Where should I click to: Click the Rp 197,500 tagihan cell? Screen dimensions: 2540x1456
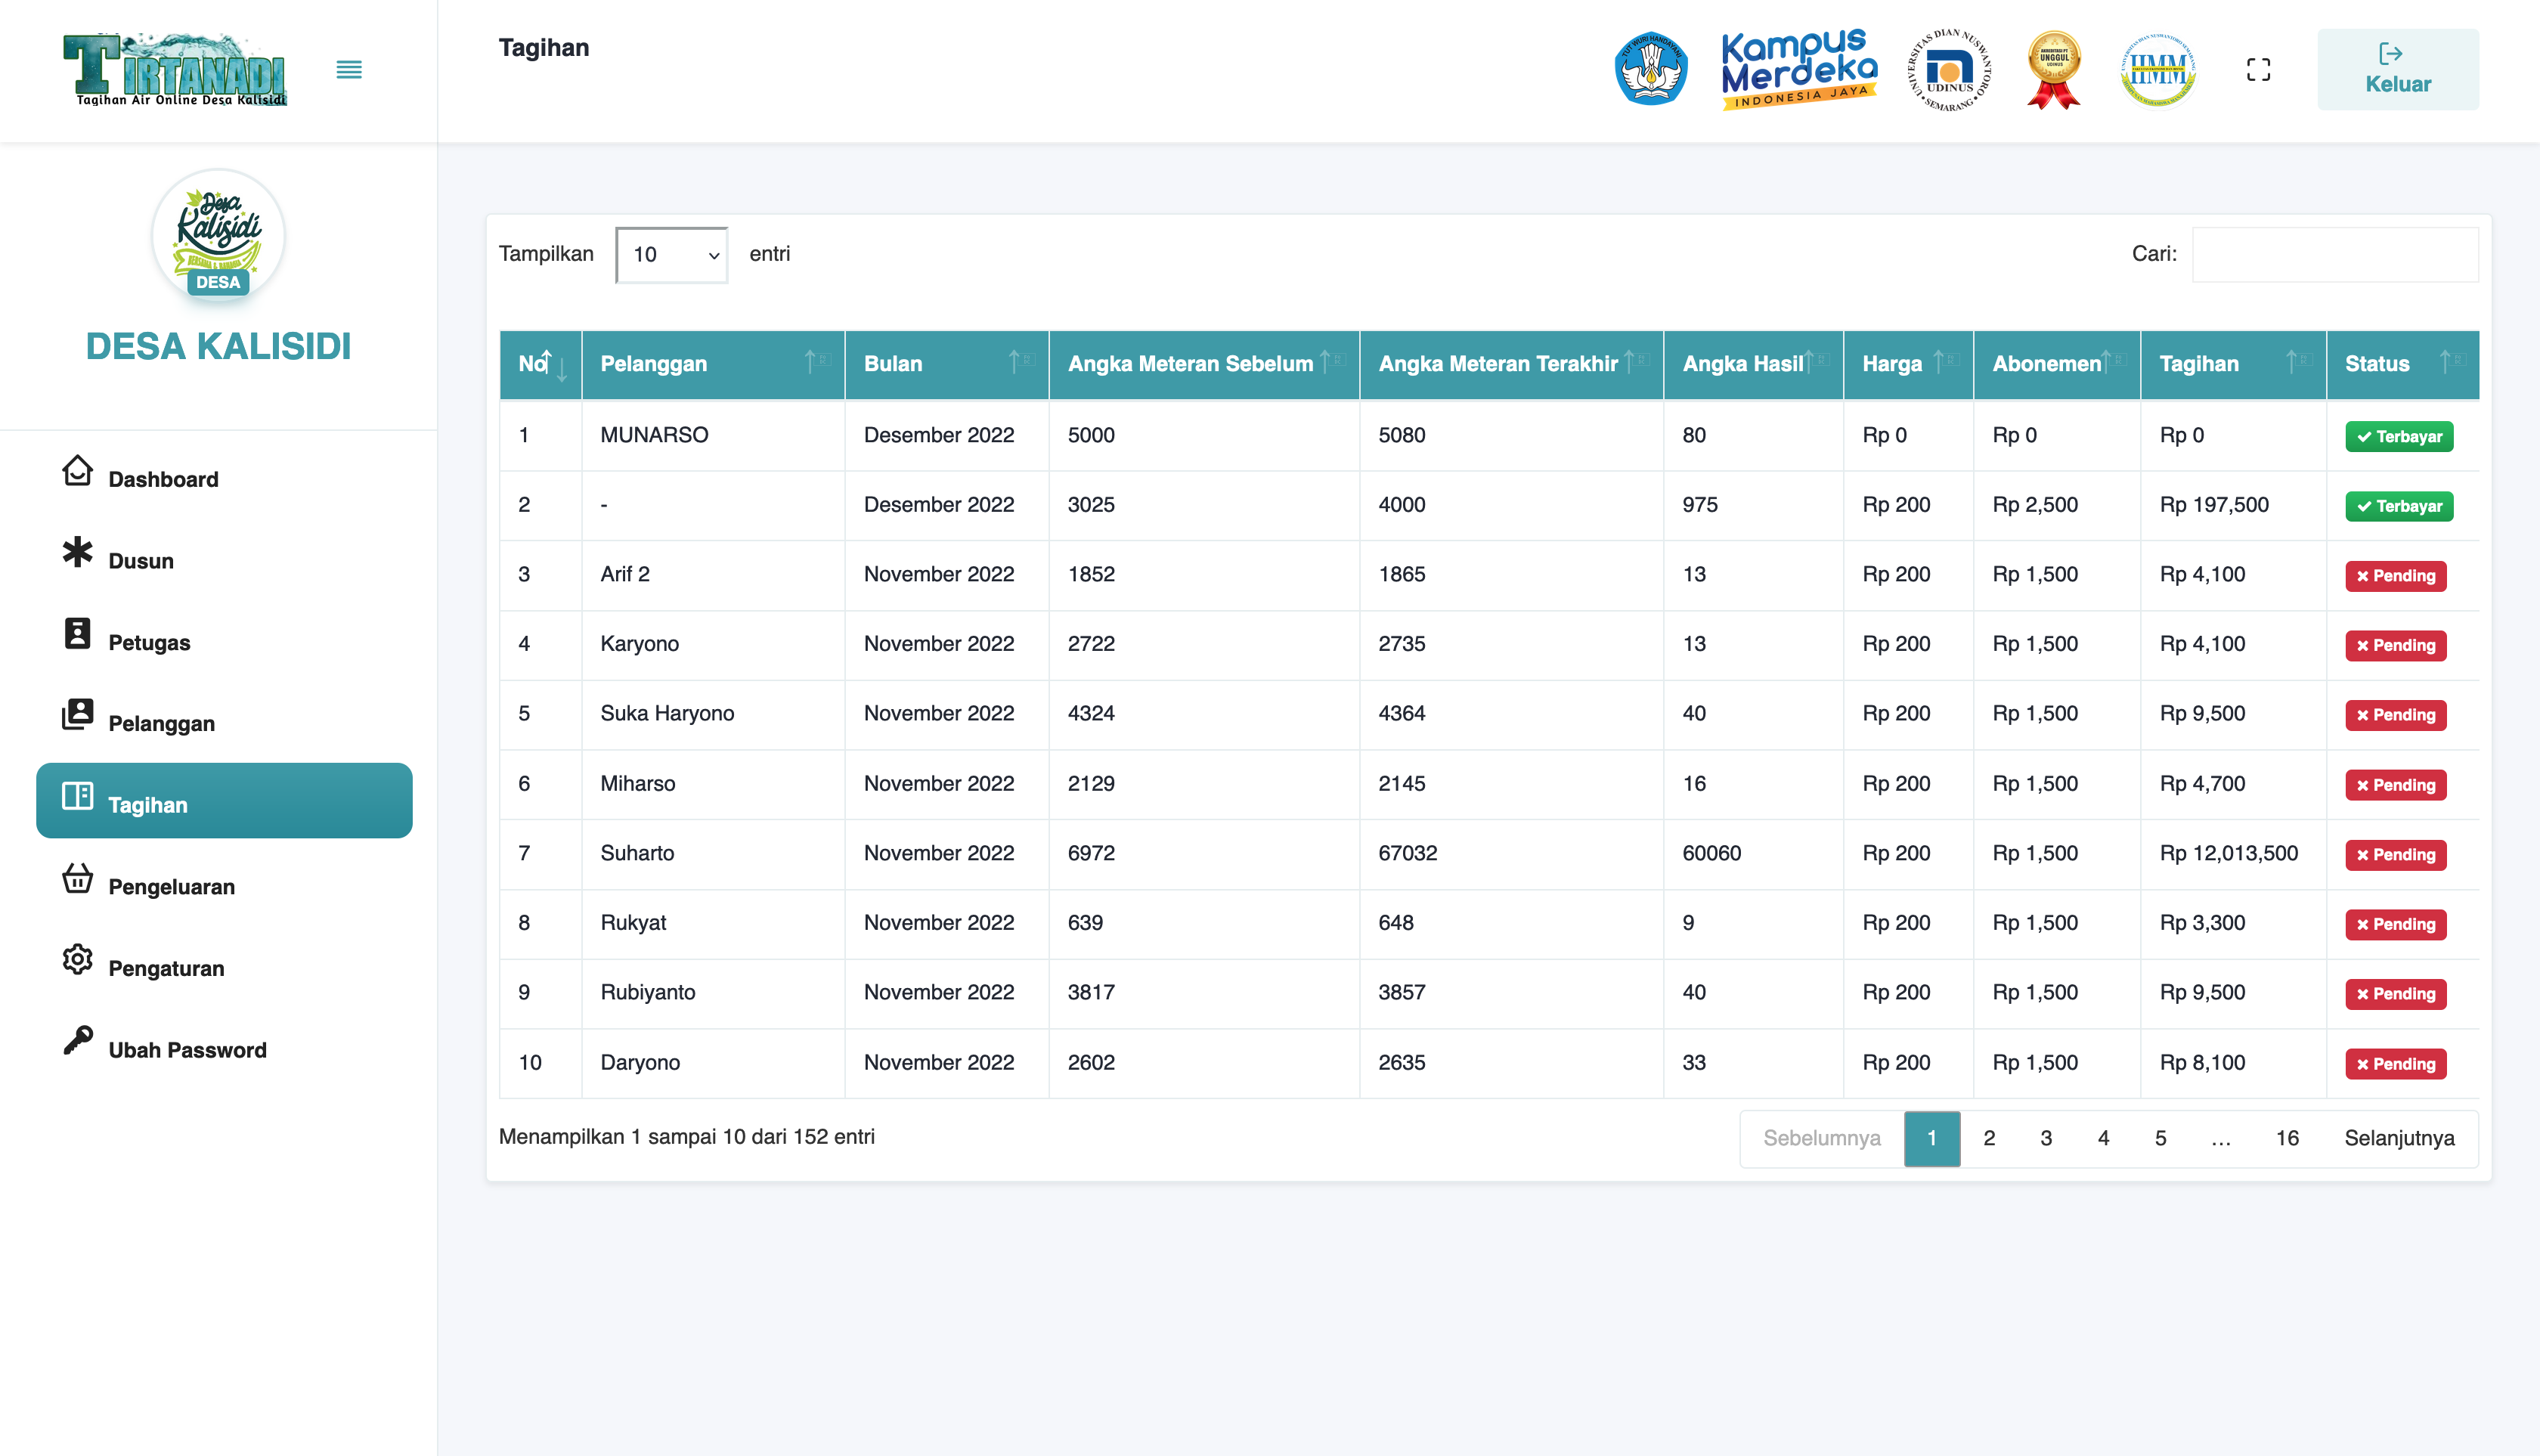tap(2233, 505)
